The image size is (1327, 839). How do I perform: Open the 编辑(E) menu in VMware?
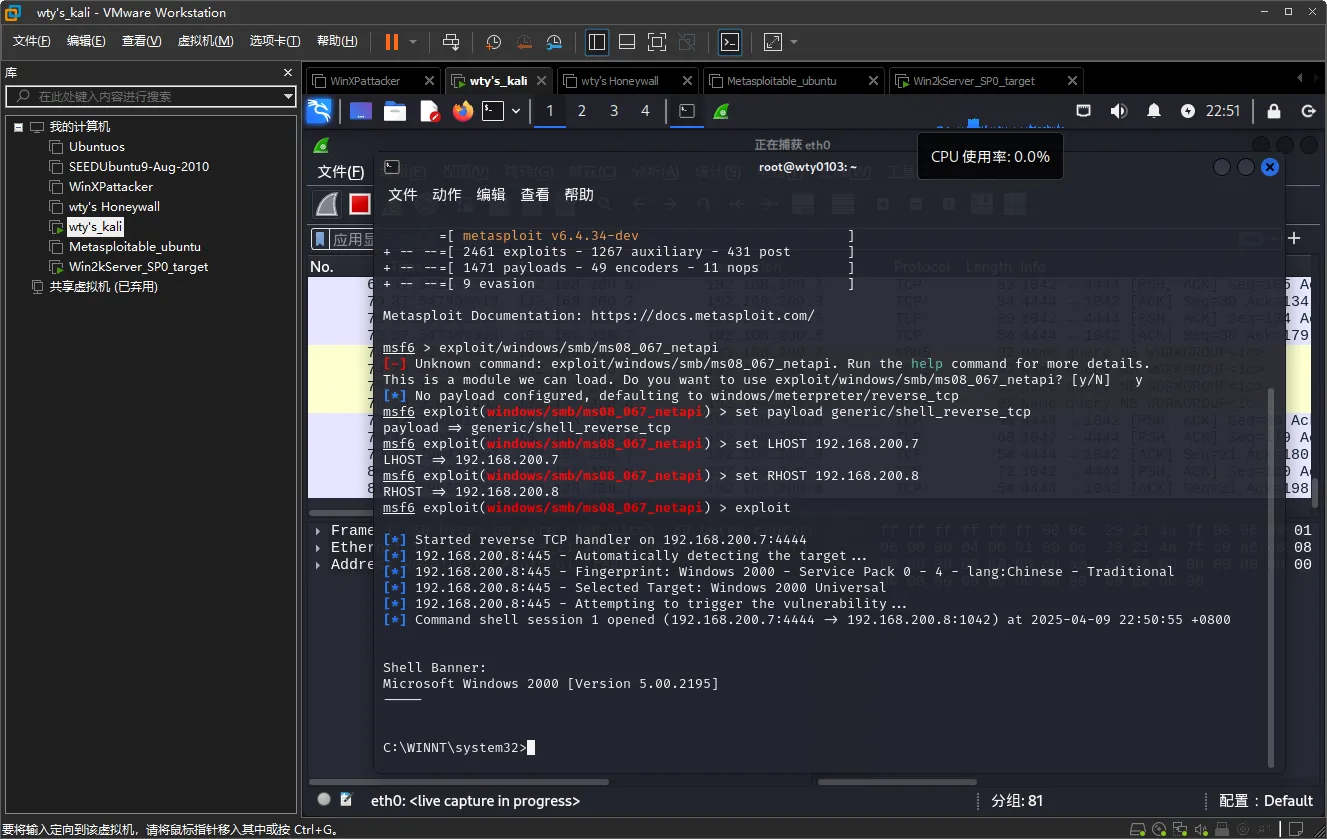[x=86, y=41]
